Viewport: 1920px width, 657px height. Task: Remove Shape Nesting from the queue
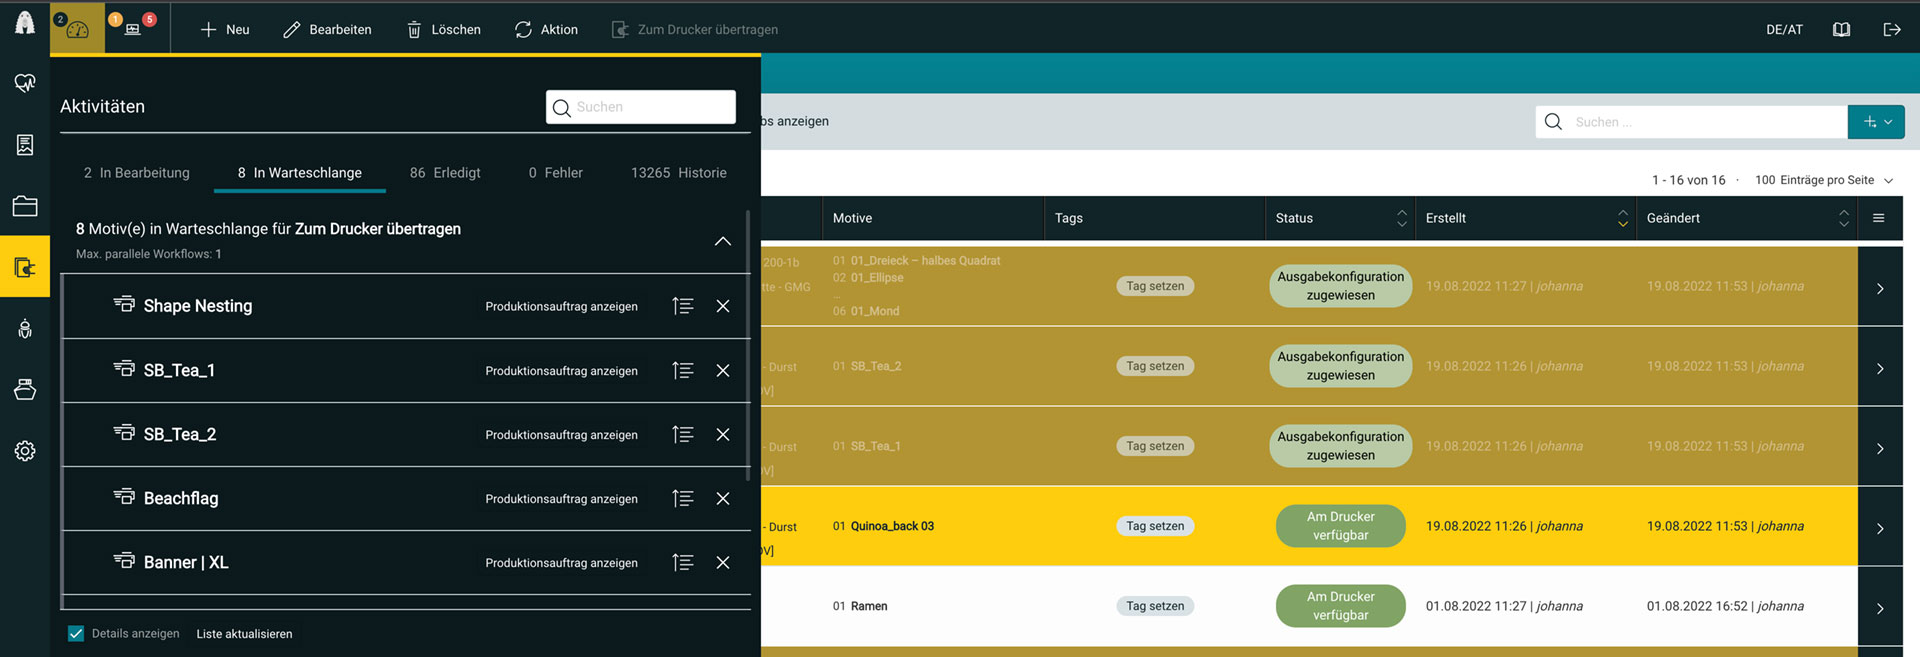click(x=722, y=306)
